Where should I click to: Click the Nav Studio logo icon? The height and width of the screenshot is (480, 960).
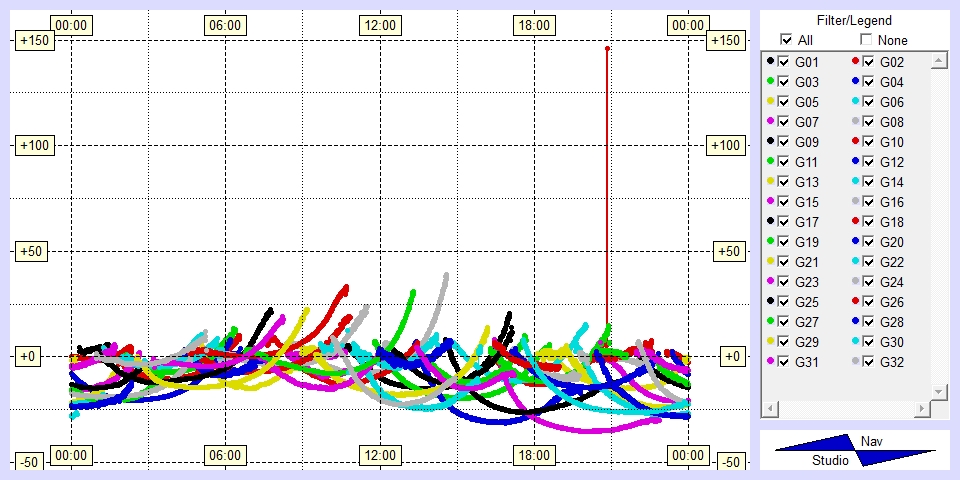pos(855,451)
